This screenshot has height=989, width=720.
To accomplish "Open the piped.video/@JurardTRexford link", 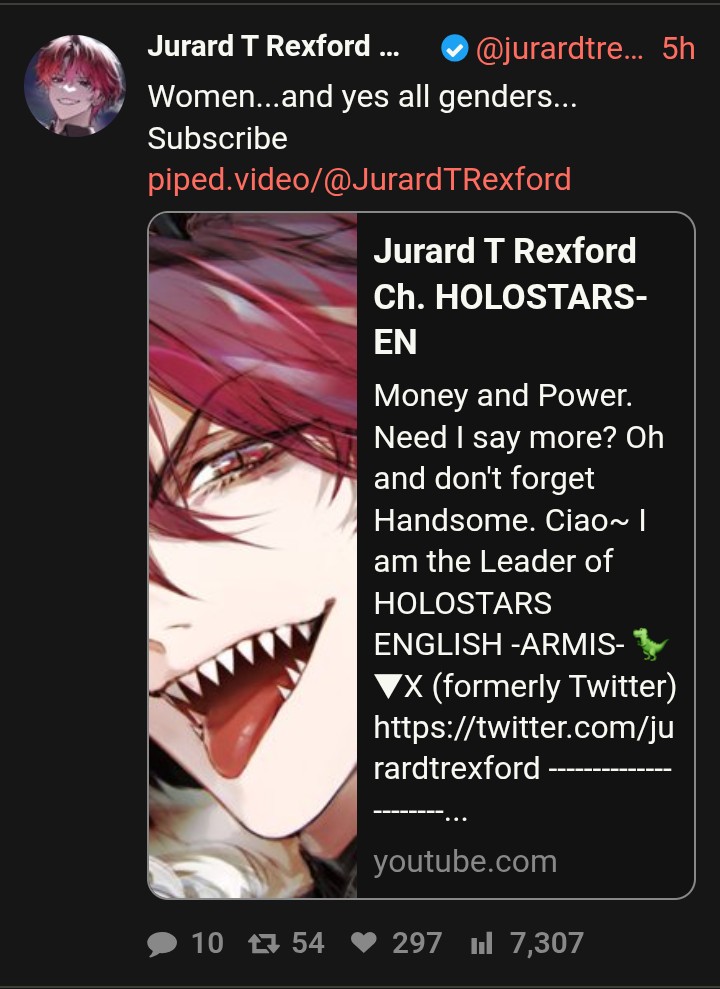I will point(359,179).
